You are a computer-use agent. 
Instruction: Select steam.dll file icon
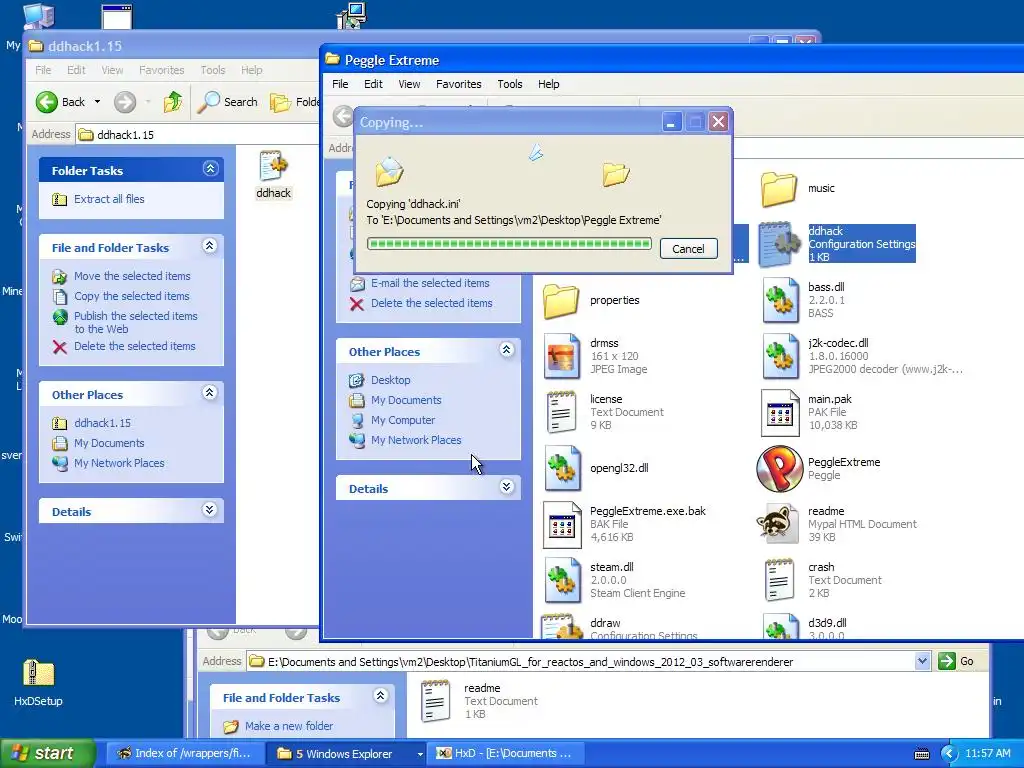(x=562, y=580)
